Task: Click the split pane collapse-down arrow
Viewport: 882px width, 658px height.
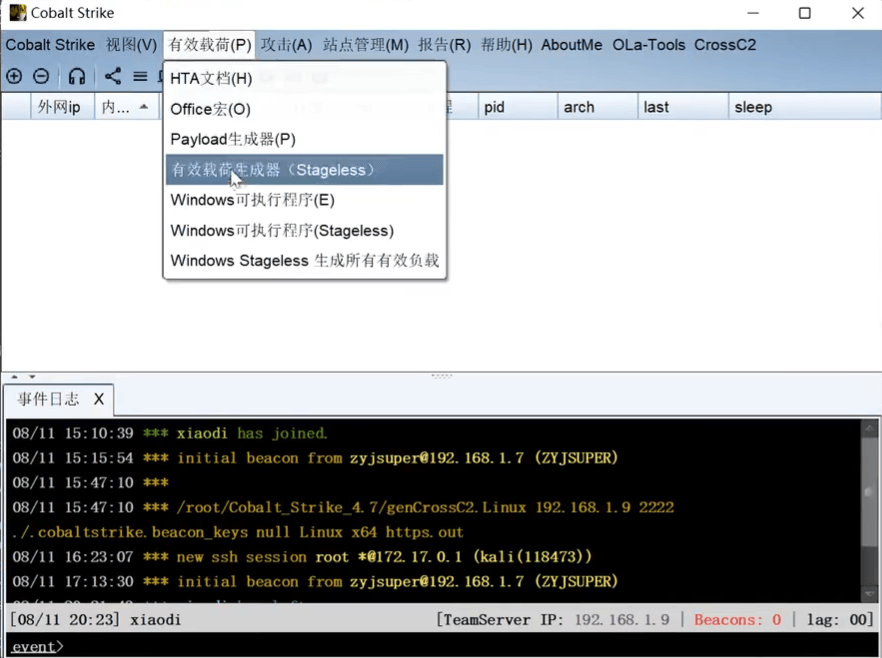Action: [x=32, y=376]
